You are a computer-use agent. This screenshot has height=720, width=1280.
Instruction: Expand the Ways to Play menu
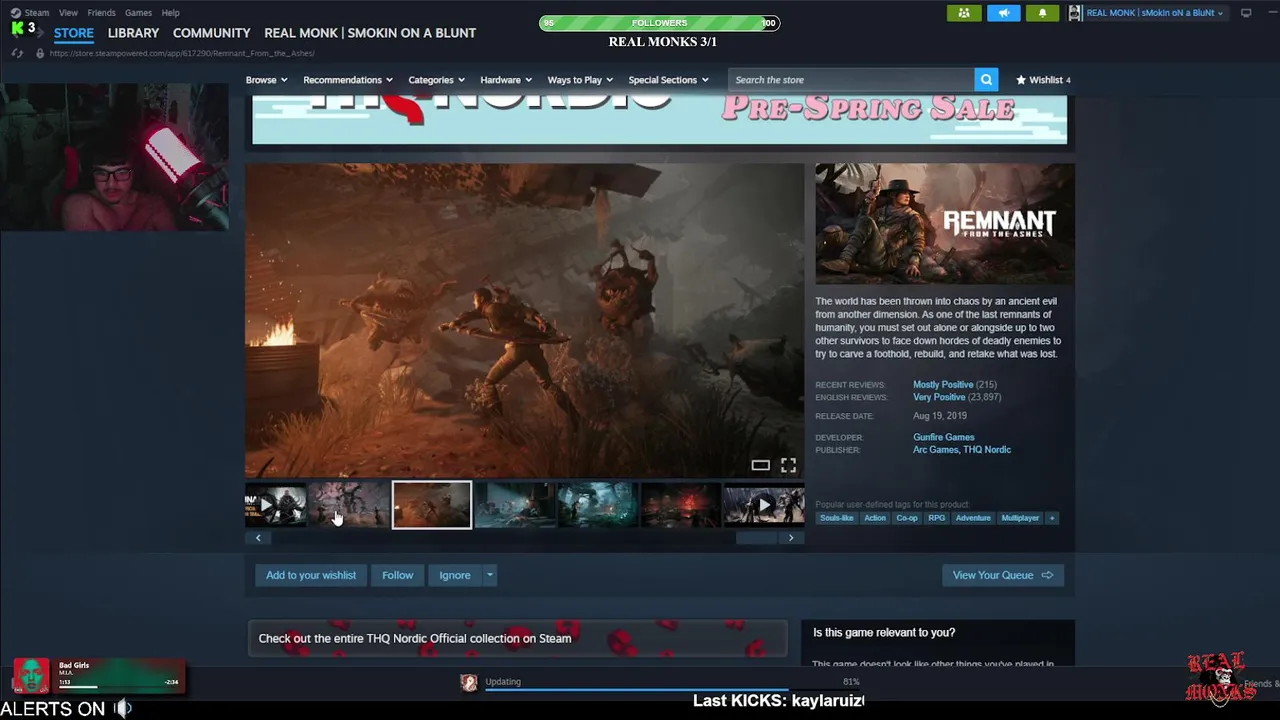[x=580, y=80]
